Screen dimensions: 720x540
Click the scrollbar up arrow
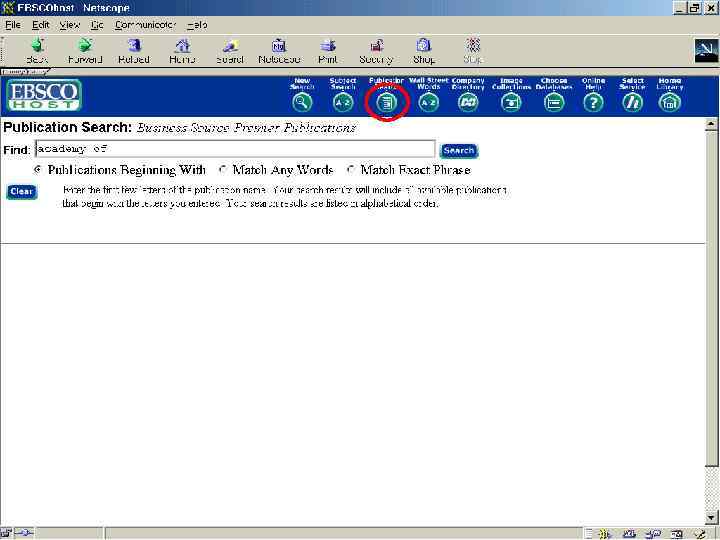tap(711, 124)
